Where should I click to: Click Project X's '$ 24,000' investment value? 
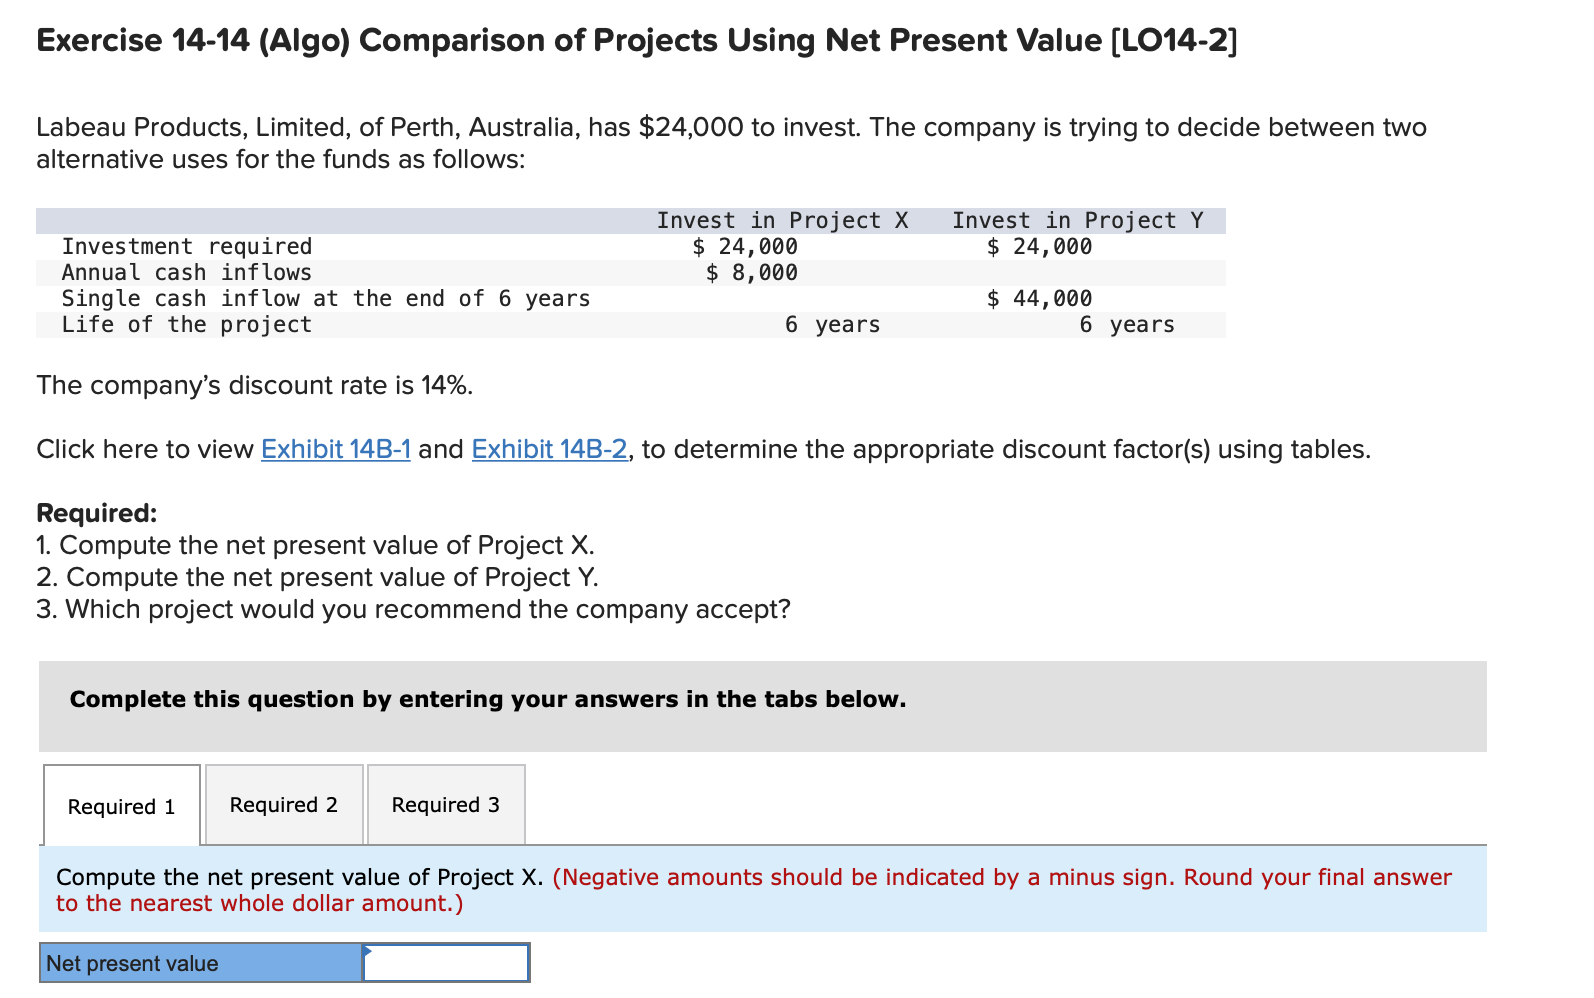point(745,246)
